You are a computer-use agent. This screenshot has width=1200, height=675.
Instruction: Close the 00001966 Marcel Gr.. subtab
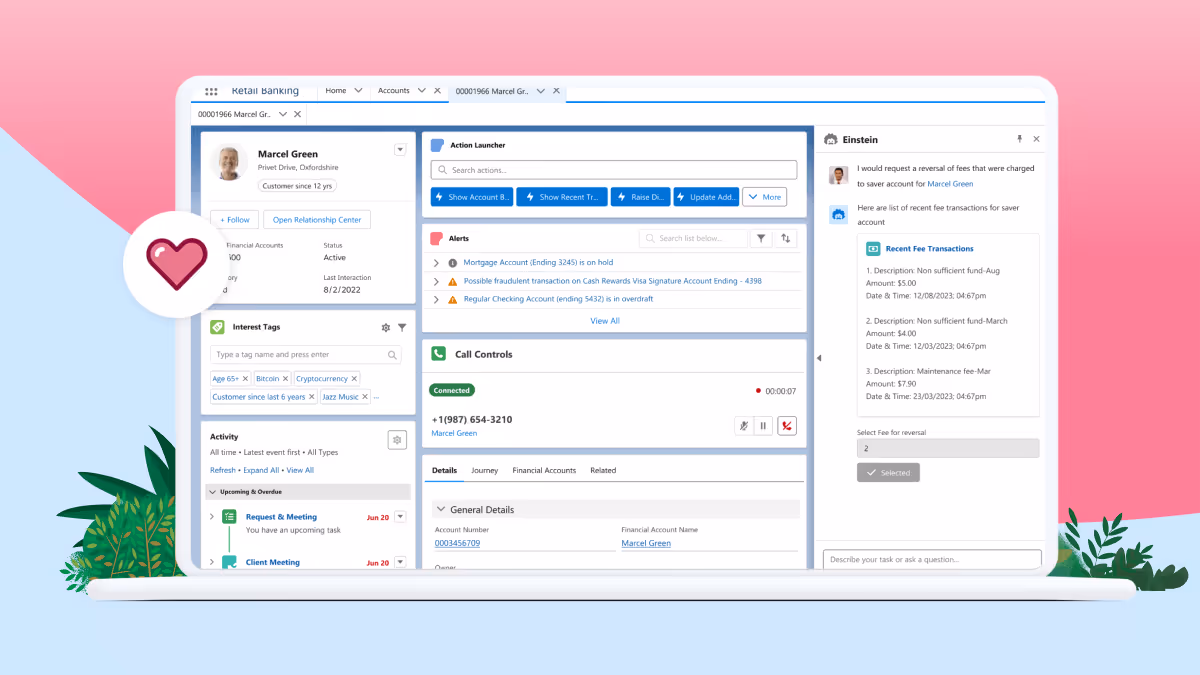point(297,114)
